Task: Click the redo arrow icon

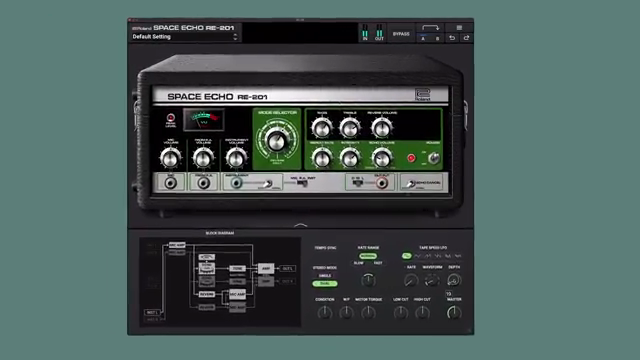Action: click(x=466, y=38)
